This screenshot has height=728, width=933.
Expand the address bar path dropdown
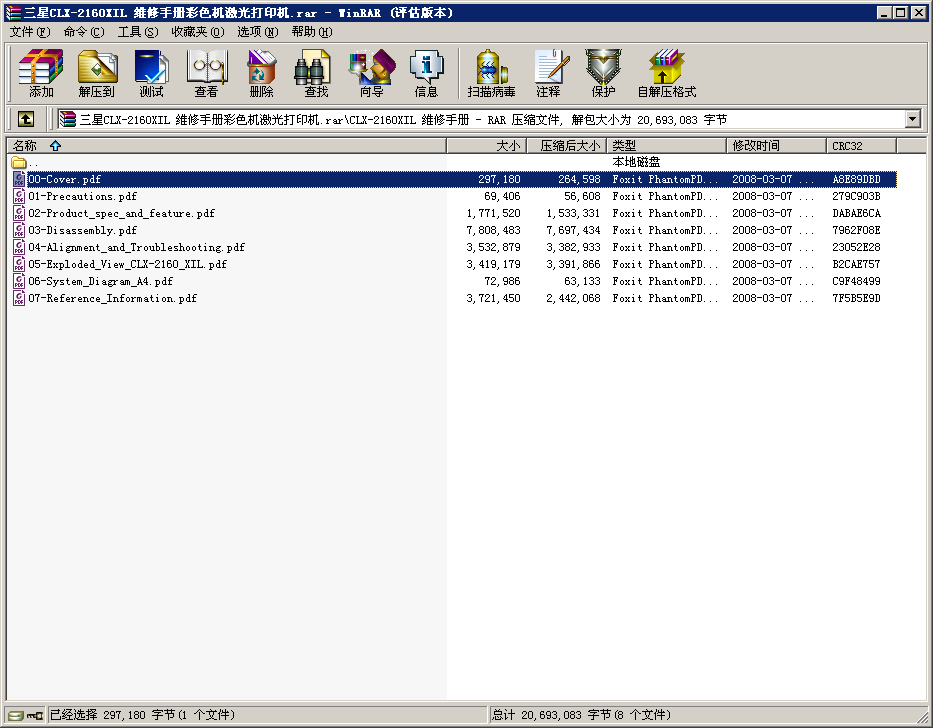913,119
